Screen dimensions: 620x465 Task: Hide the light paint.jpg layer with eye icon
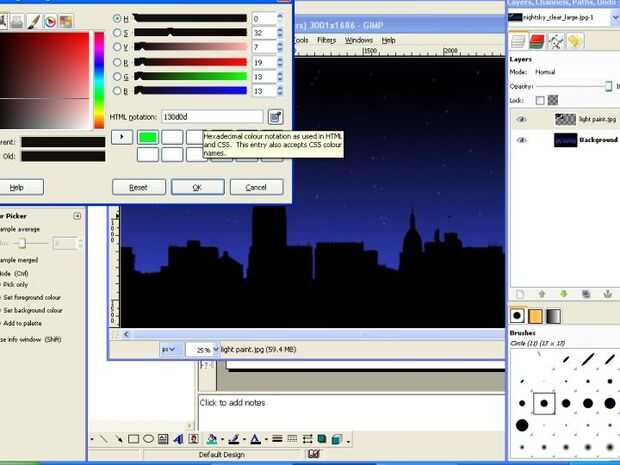(522, 119)
